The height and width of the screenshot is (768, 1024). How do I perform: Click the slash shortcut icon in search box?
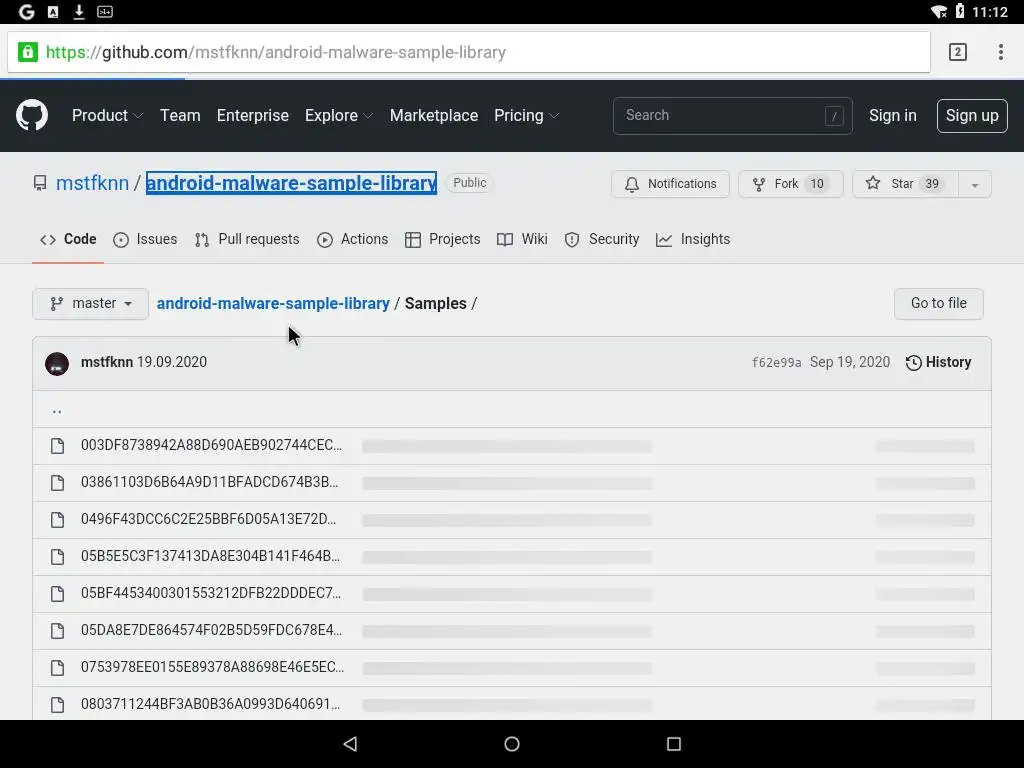click(834, 116)
